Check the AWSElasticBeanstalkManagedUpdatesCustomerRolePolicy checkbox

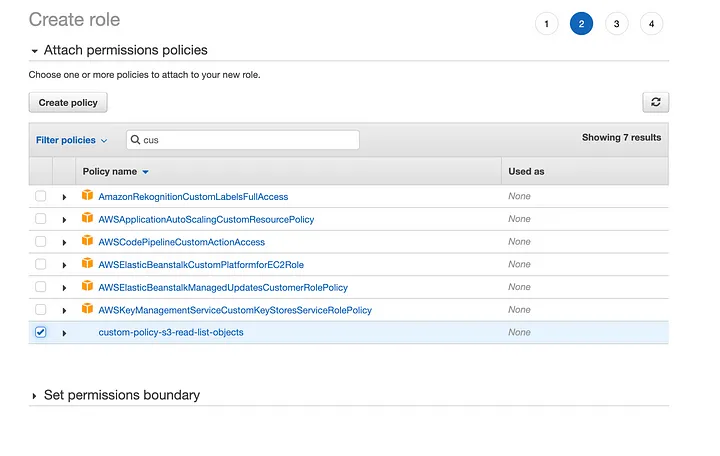40,287
